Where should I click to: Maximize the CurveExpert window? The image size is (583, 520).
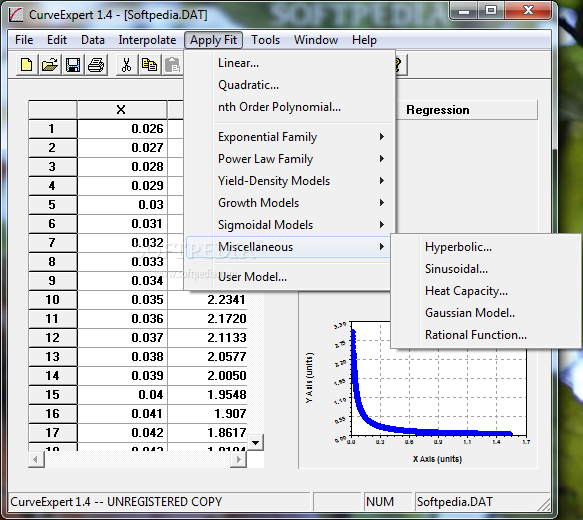tap(491, 10)
